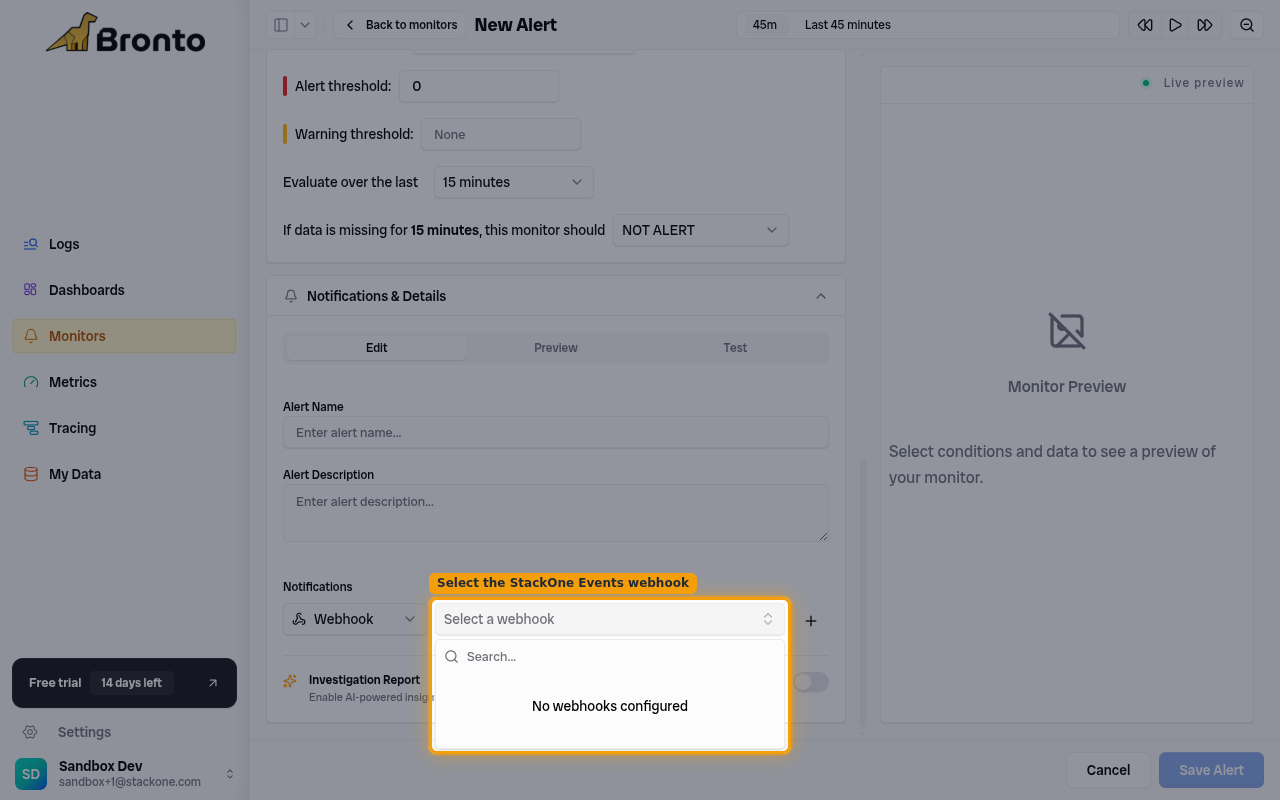The image size is (1280, 800).
Task: Save the alert
Action: point(1211,770)
